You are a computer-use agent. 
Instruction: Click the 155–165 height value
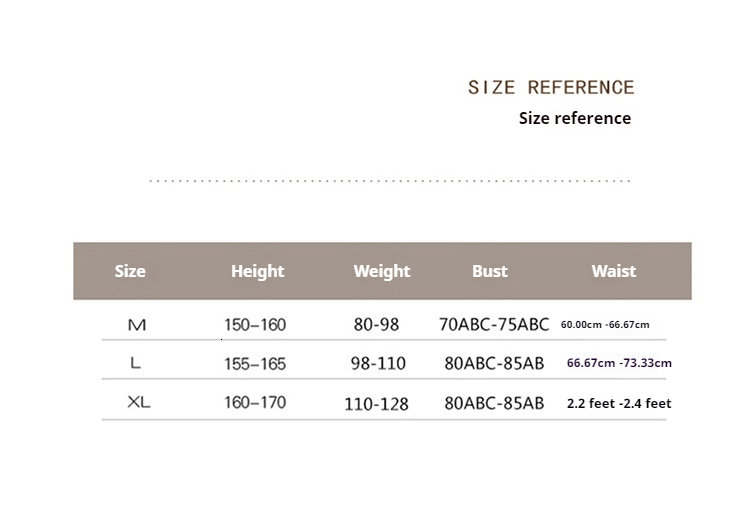pos(255,364)
